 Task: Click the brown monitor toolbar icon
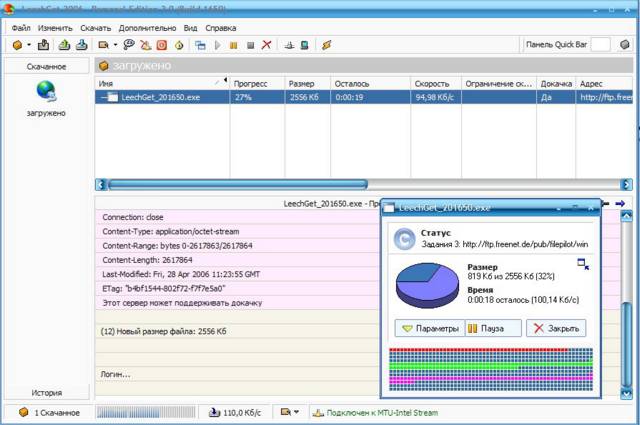104,45
